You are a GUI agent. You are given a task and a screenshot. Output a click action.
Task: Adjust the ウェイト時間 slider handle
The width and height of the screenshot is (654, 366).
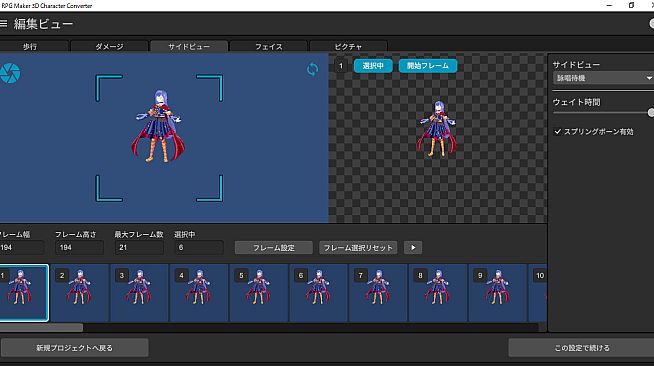pos(651,113)
